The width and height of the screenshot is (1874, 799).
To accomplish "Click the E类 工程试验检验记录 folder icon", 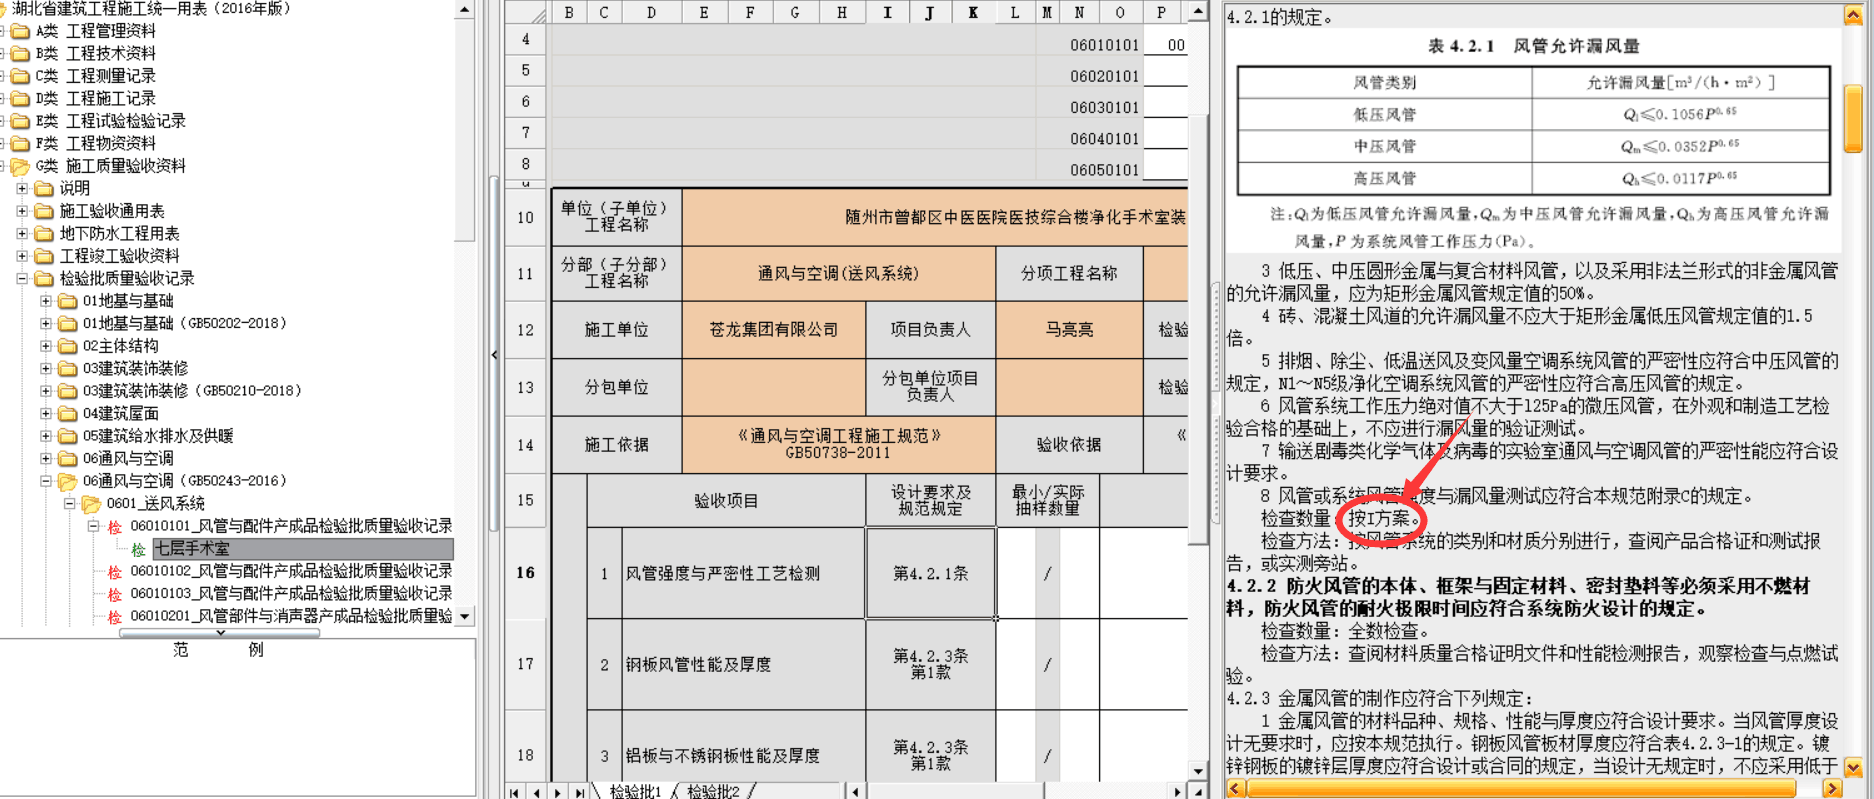I will coord(20,121).
